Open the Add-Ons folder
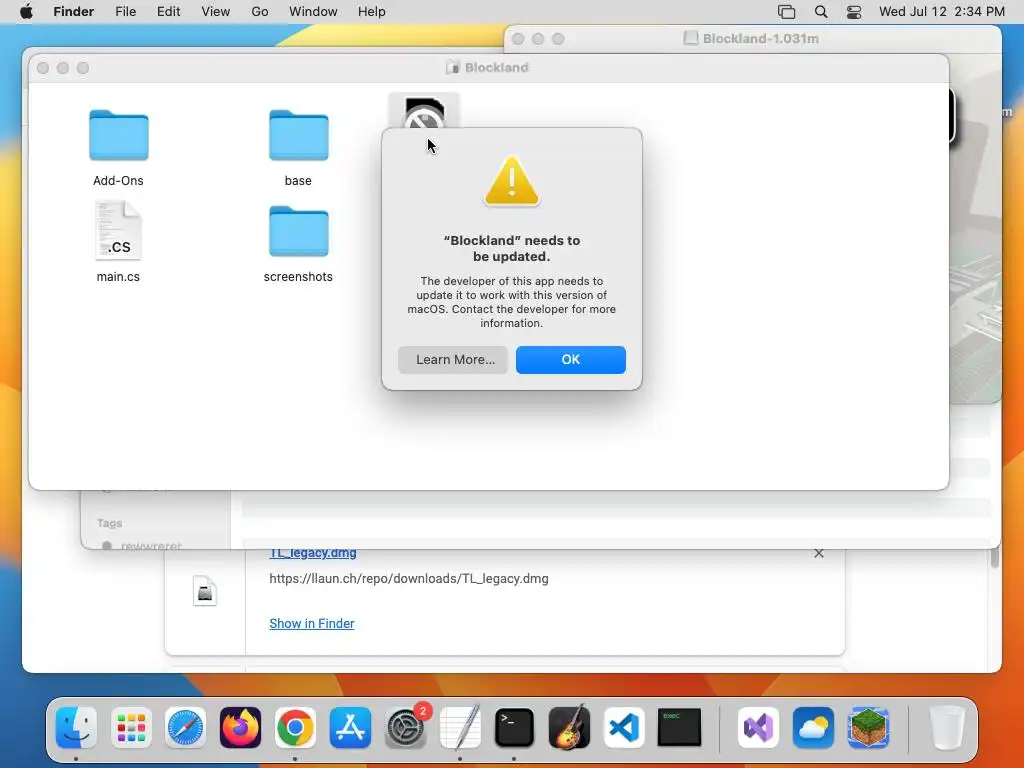The height and width of the screenshot is (768, 1024). (118, 135)
